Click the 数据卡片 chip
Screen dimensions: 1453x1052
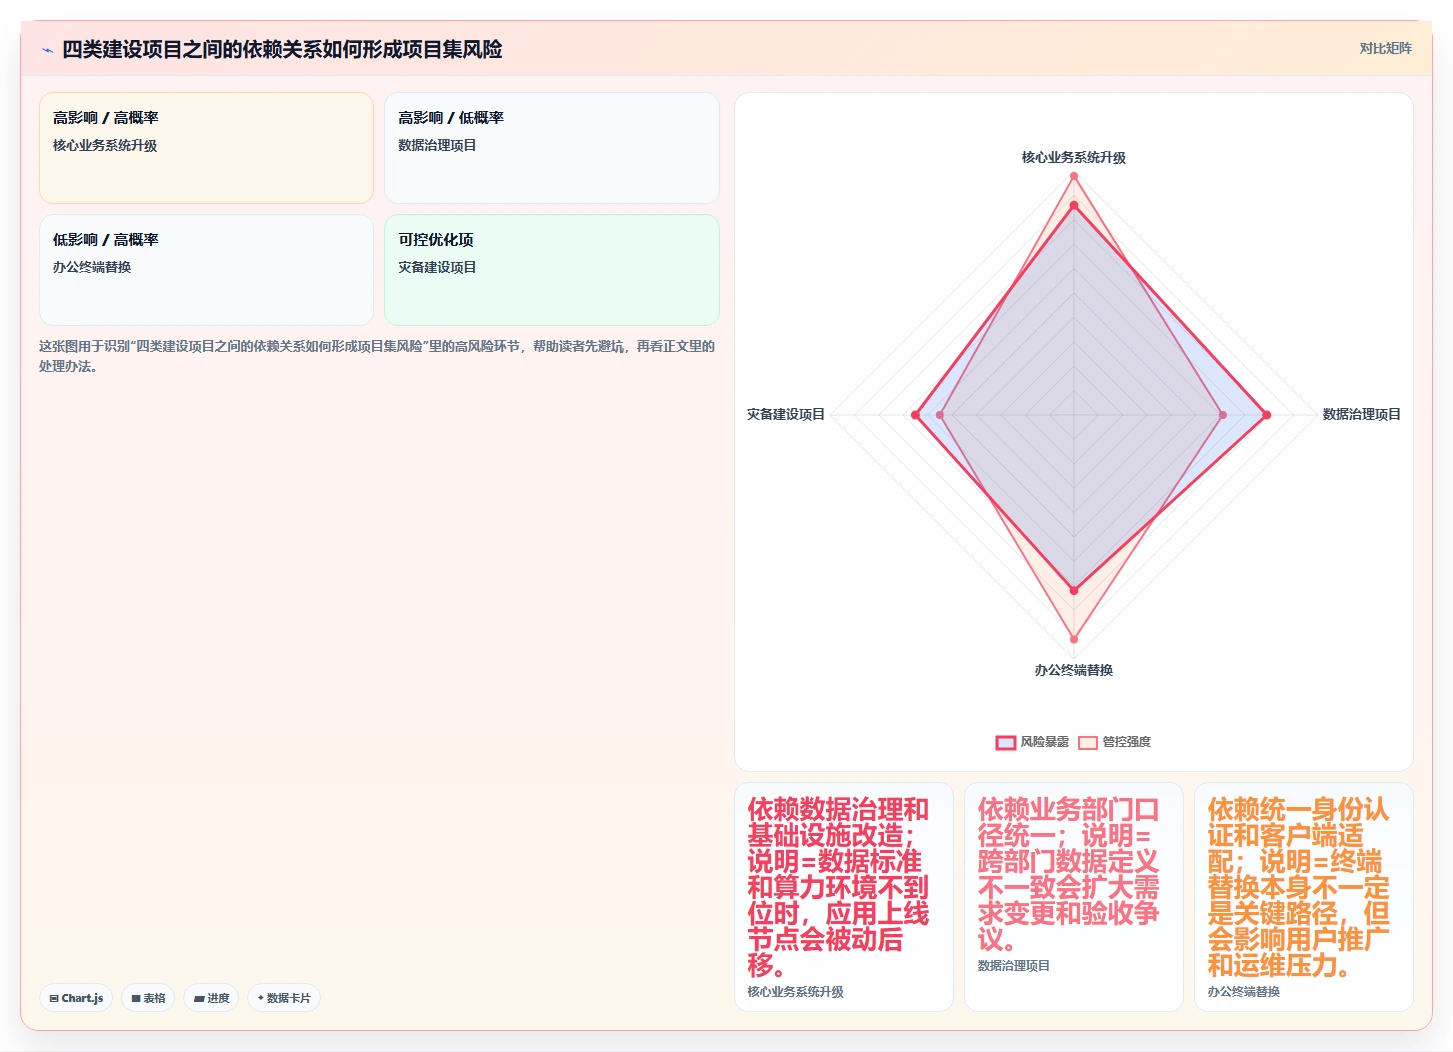pyautogui.click(x=284, y=998)
